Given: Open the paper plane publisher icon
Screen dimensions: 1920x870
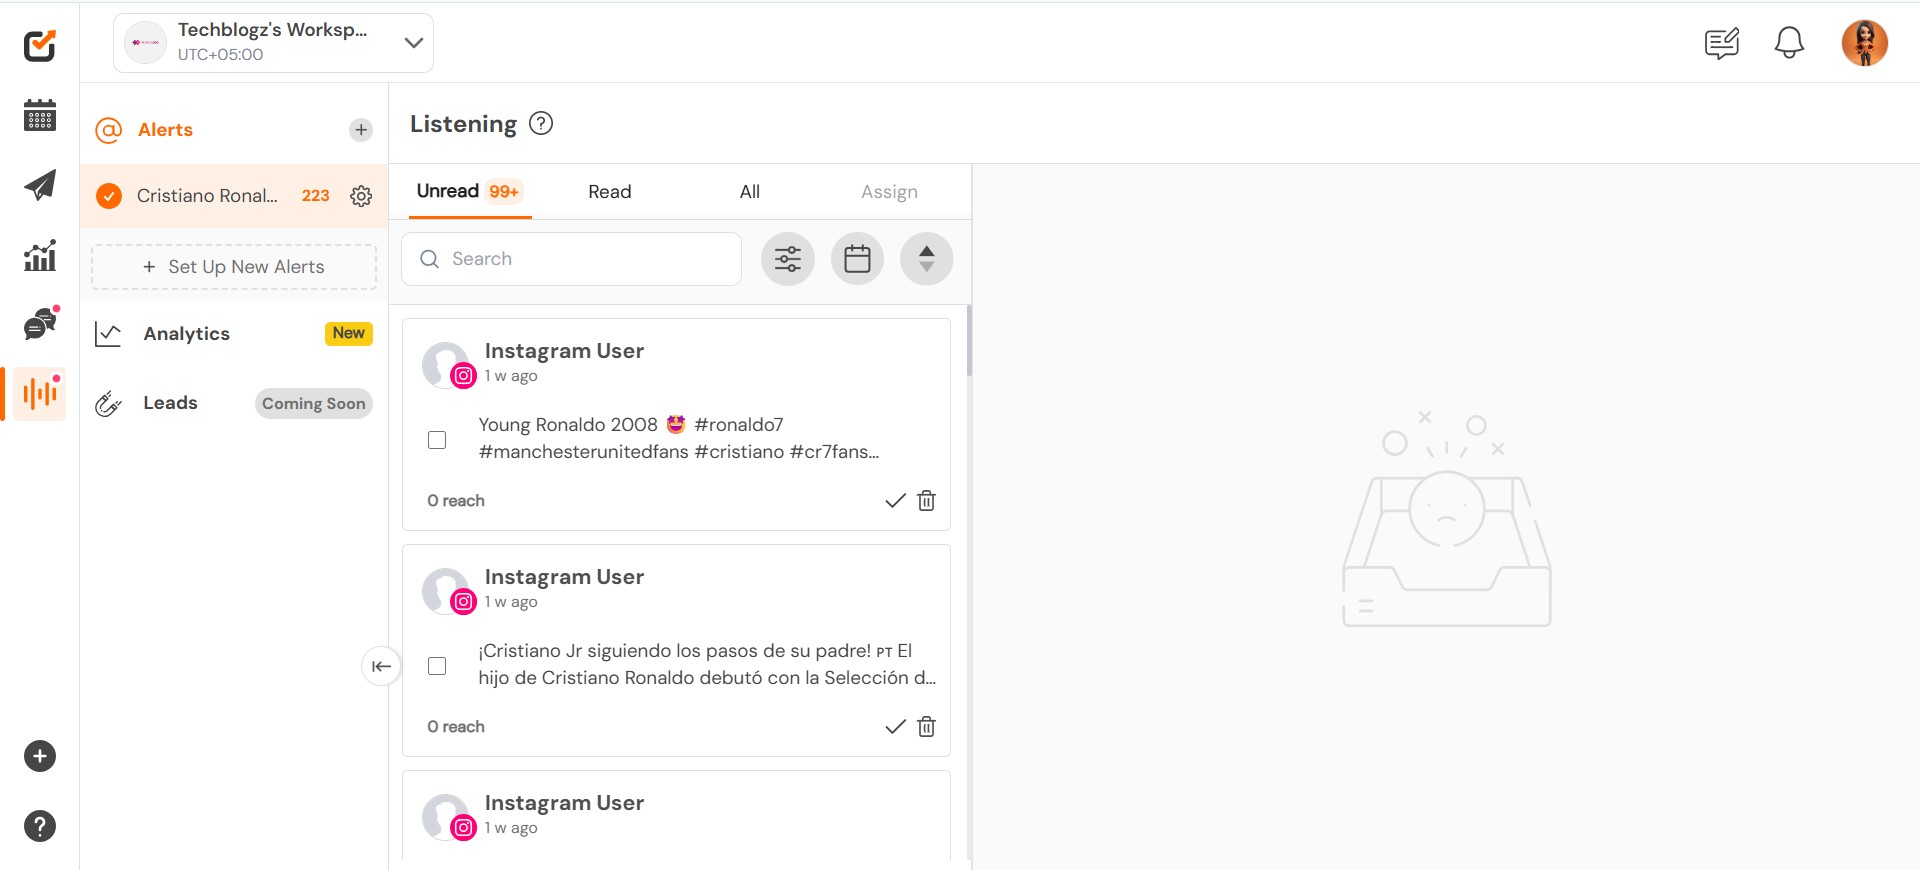Looking at the screenshot, I should click(x=39, y=185).
